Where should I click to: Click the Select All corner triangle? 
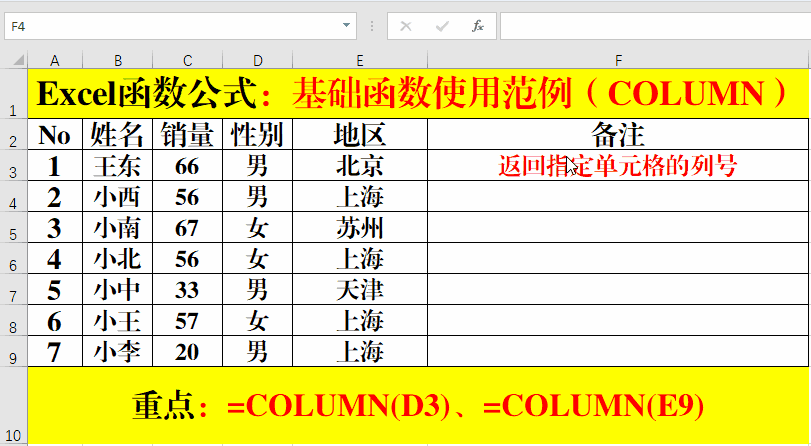pos(18,60)
